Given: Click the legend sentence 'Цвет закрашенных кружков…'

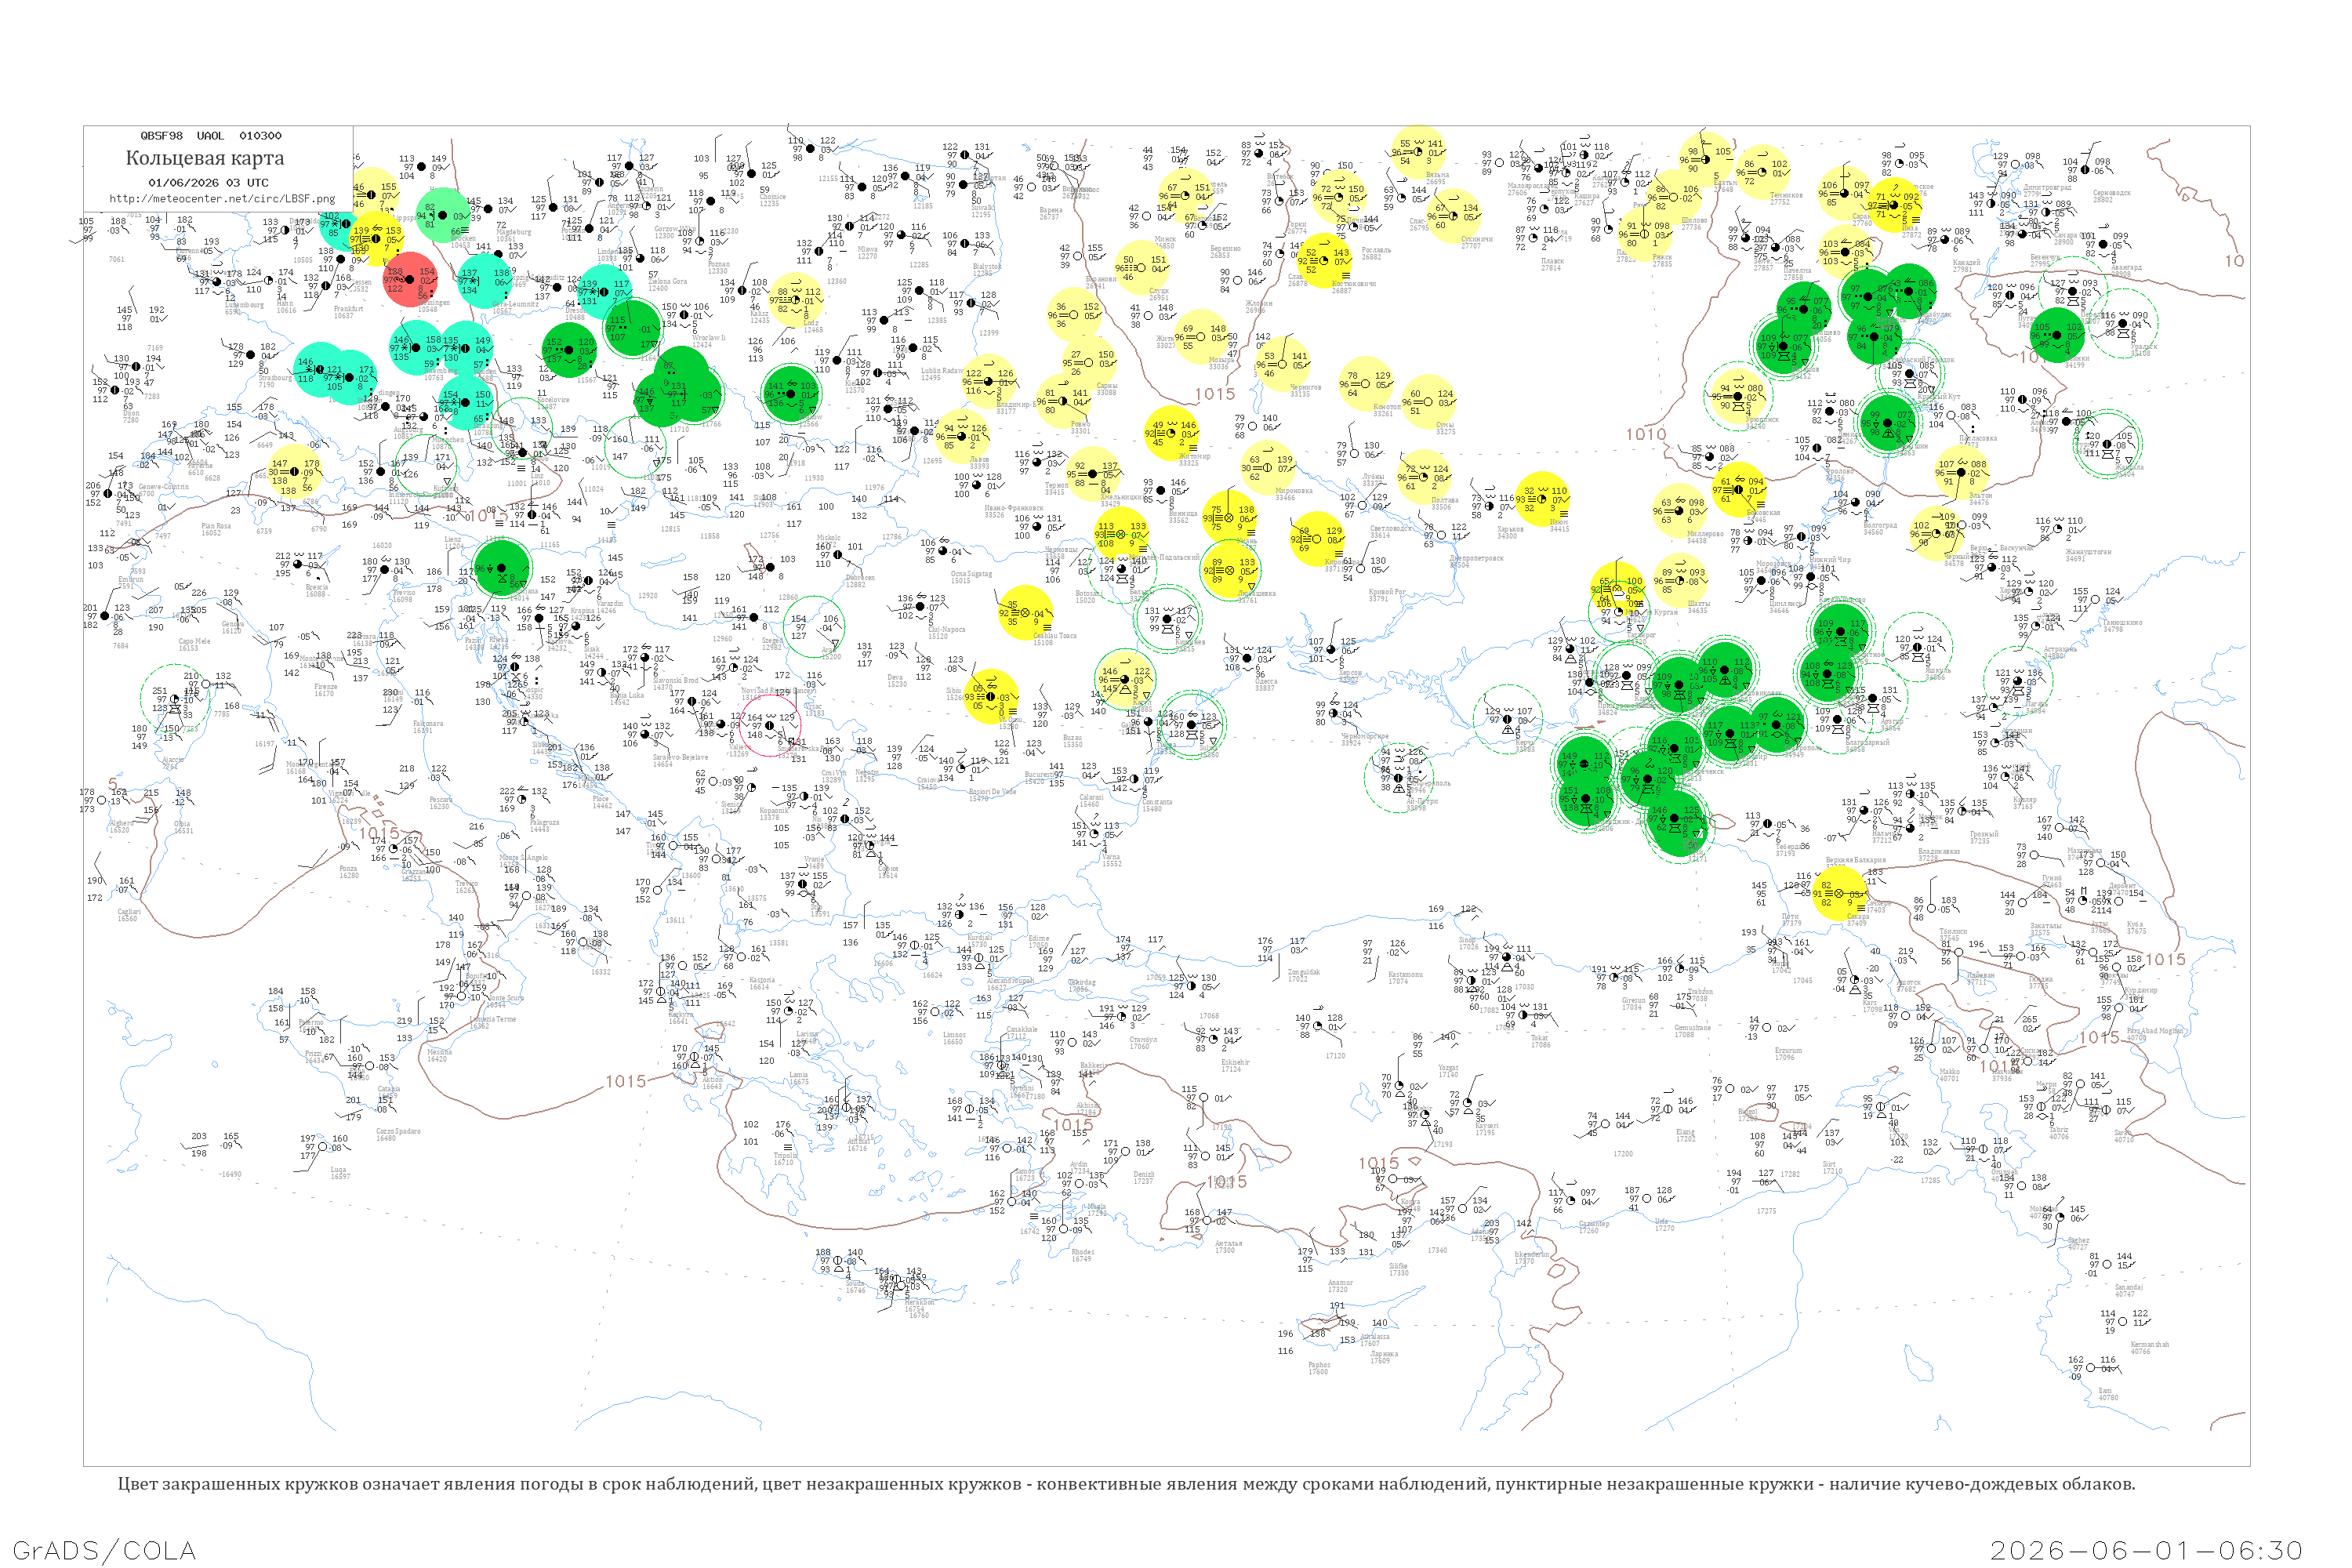Looking at the screenshot, I should pos(1126,1484).
